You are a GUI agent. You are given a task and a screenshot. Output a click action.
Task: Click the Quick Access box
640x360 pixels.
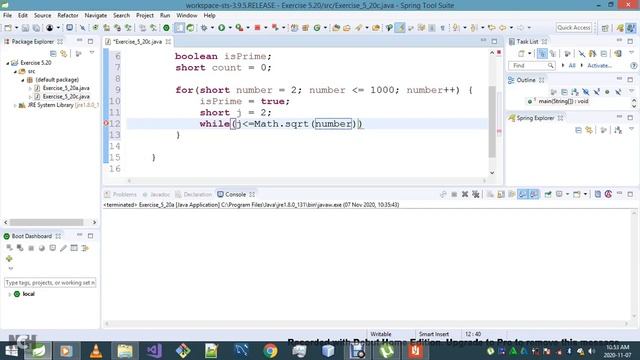[x=573, y=28]
